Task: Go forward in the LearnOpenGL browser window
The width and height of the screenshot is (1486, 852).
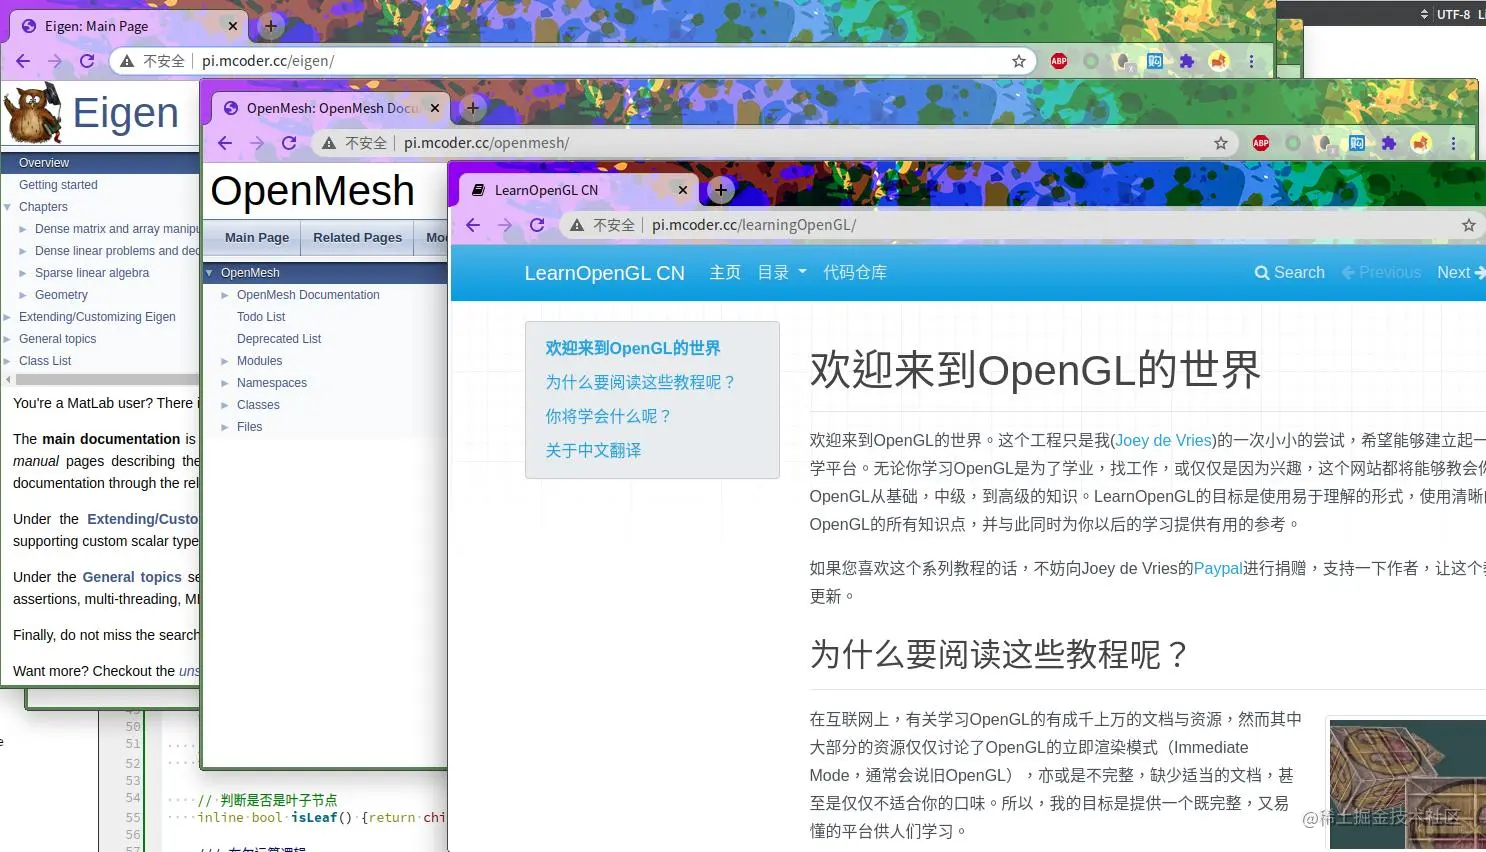Action: point(505,225)
